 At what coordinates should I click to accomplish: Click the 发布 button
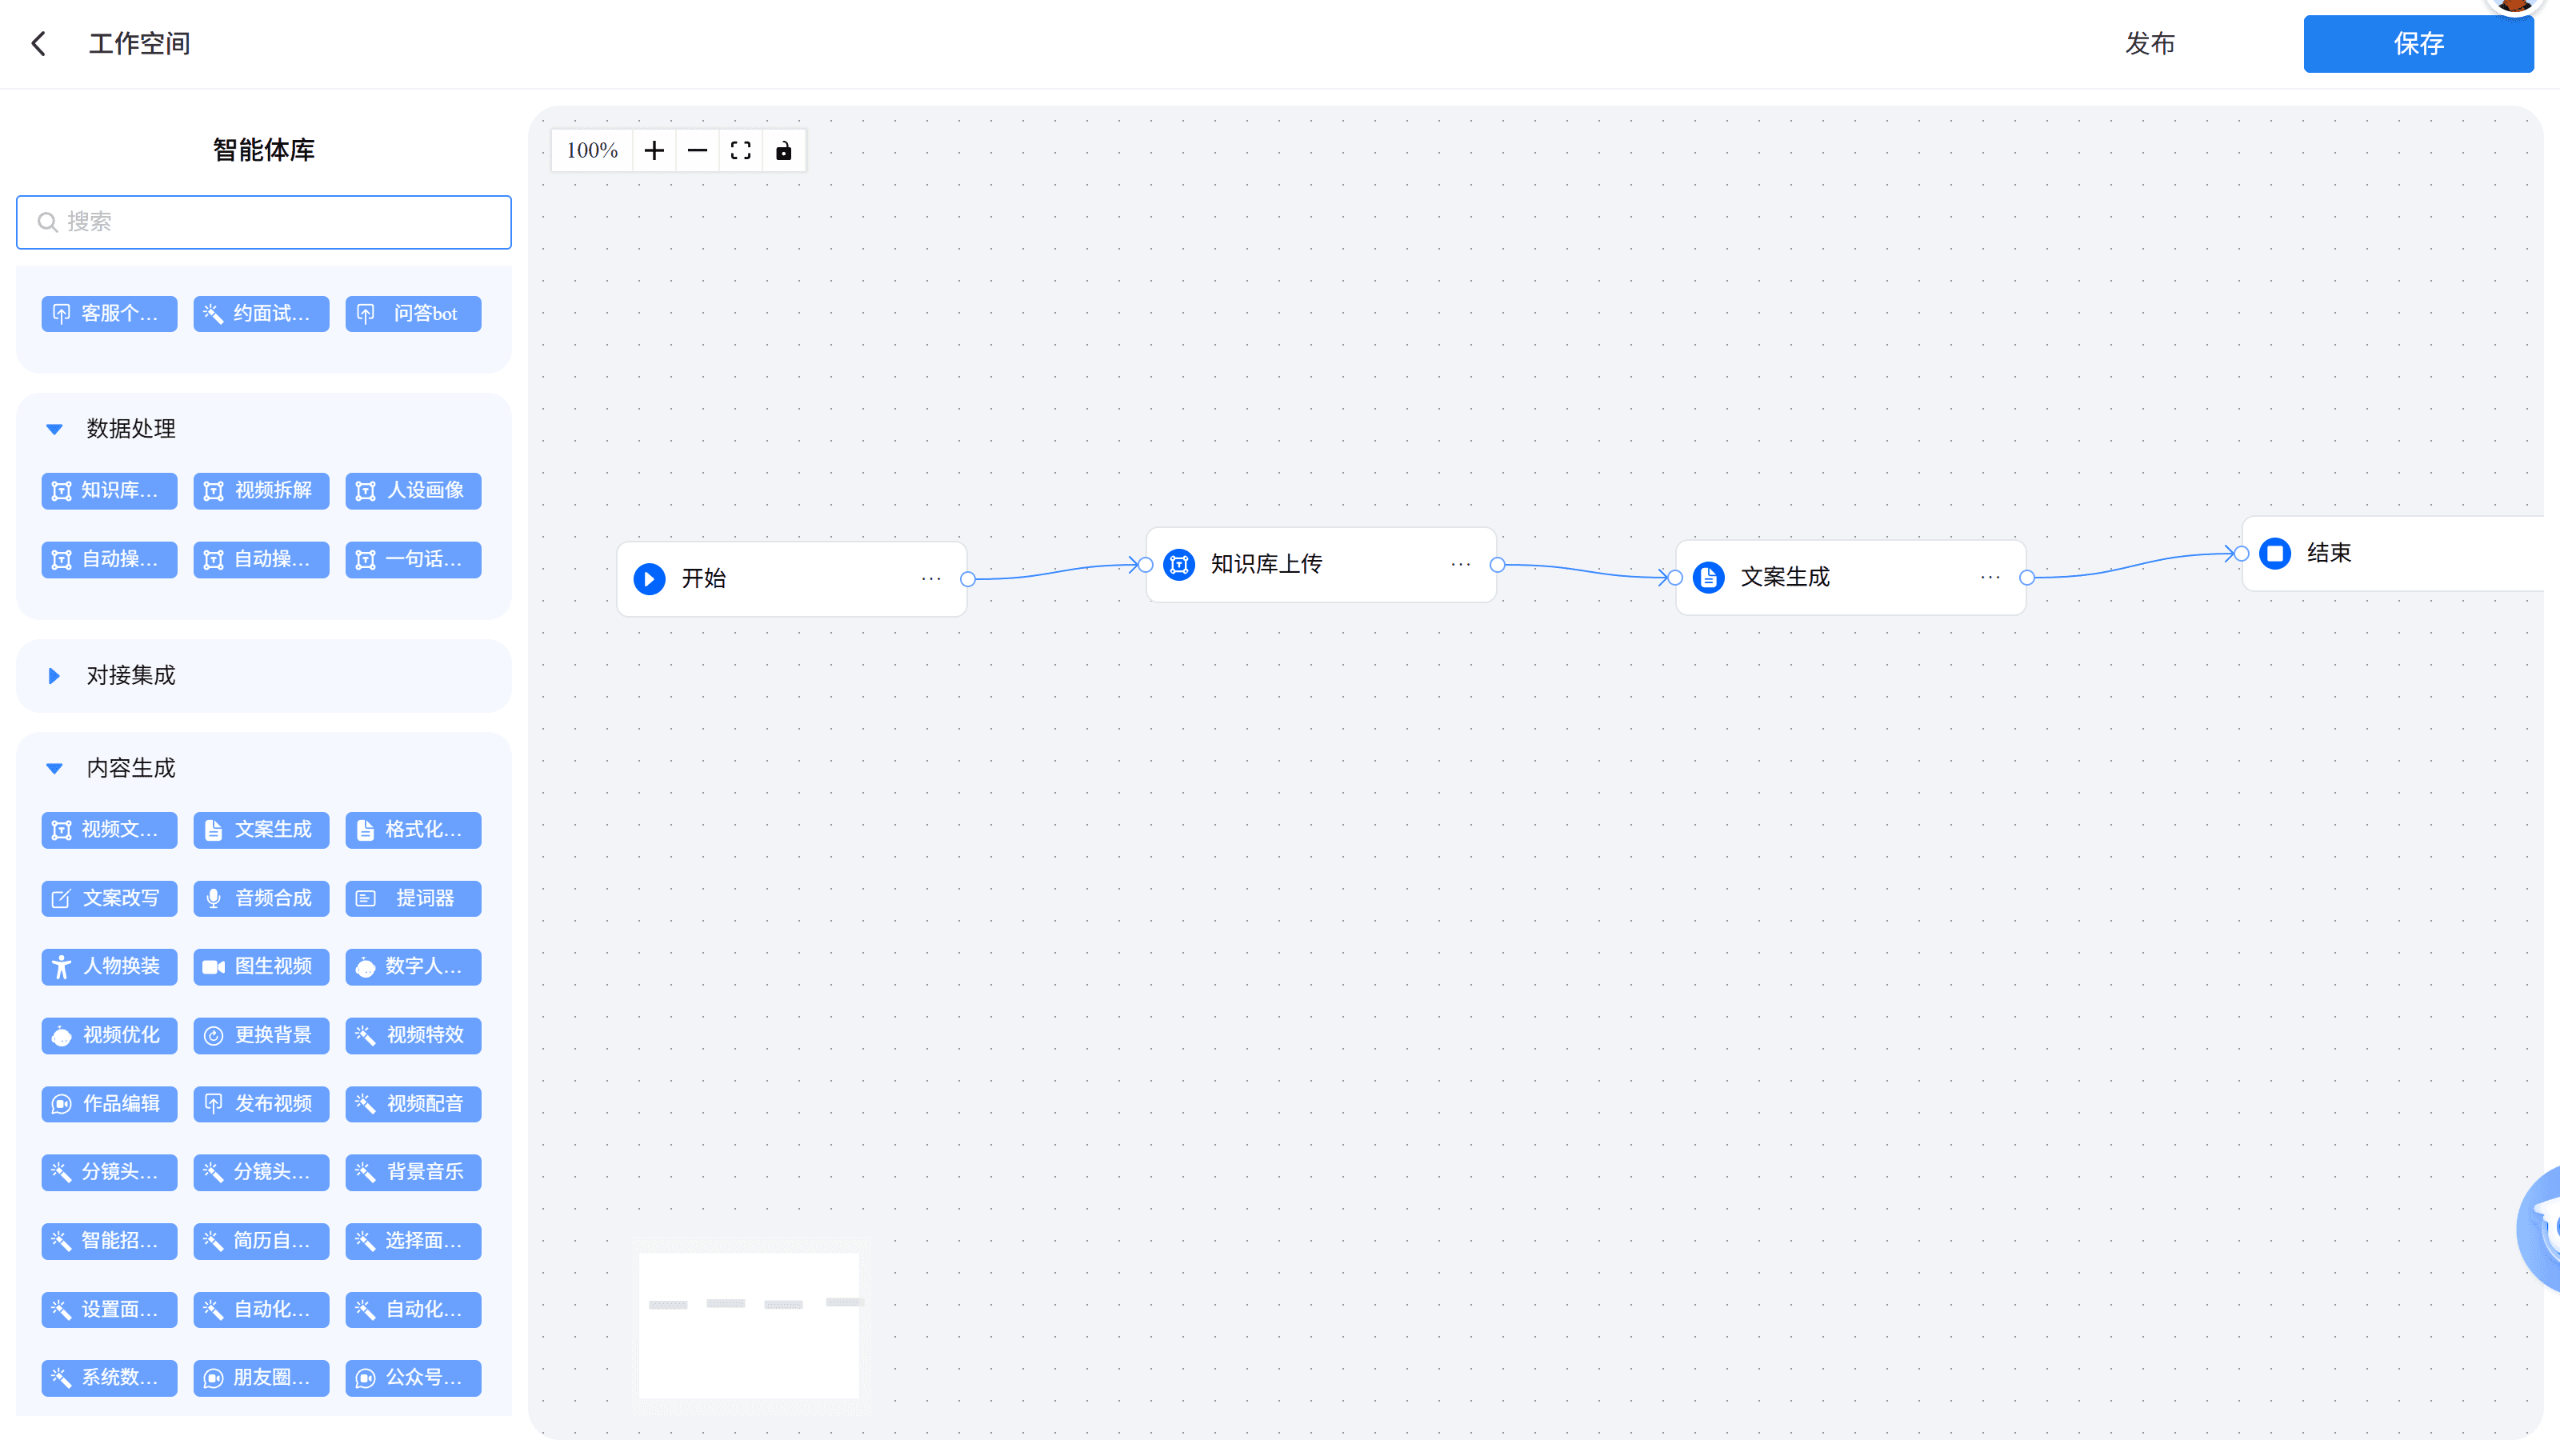(x=2150, y=44)
